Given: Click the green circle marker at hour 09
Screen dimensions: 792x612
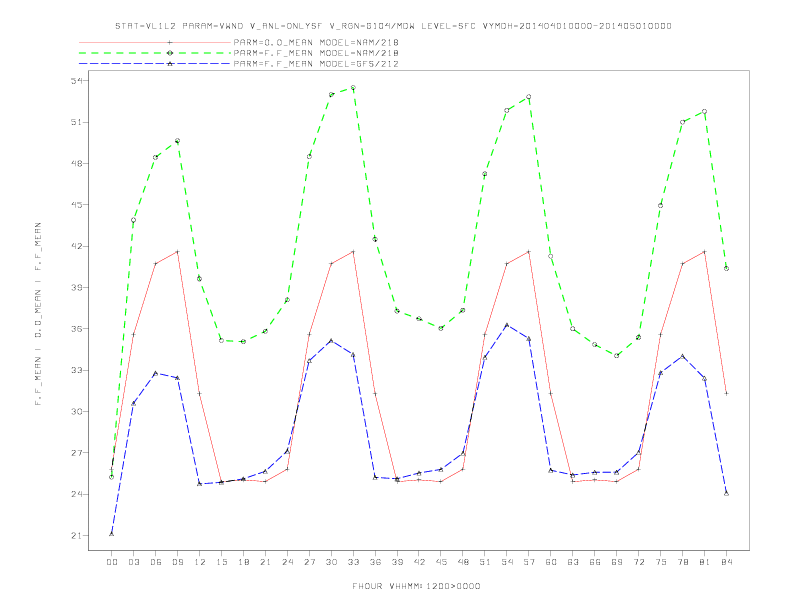Looking at the screenshot, I should pos(177,141).
